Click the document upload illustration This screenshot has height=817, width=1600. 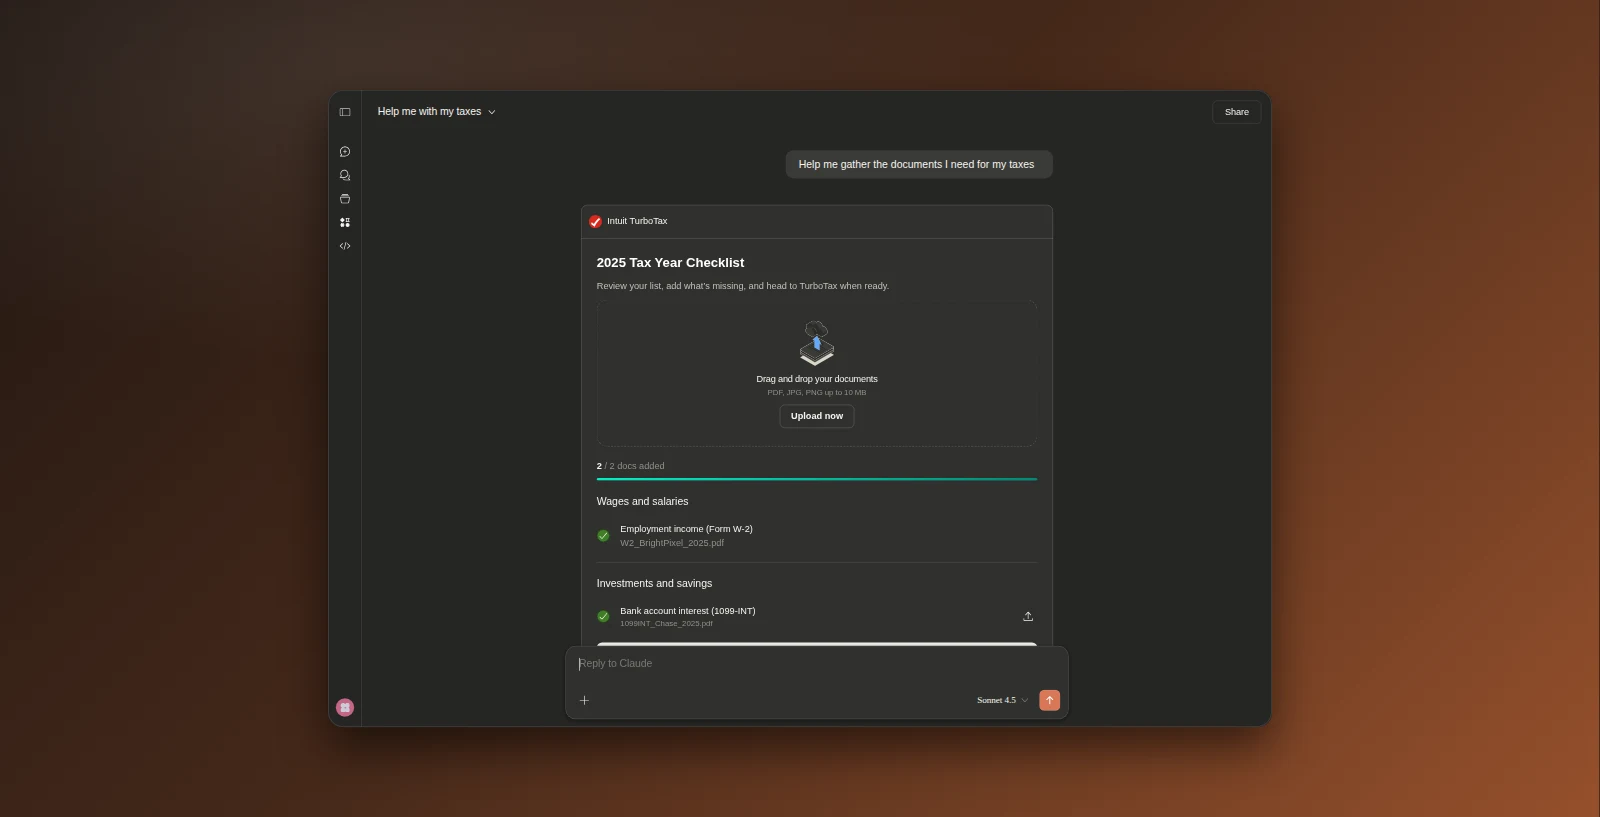click(x=817, y=343)
